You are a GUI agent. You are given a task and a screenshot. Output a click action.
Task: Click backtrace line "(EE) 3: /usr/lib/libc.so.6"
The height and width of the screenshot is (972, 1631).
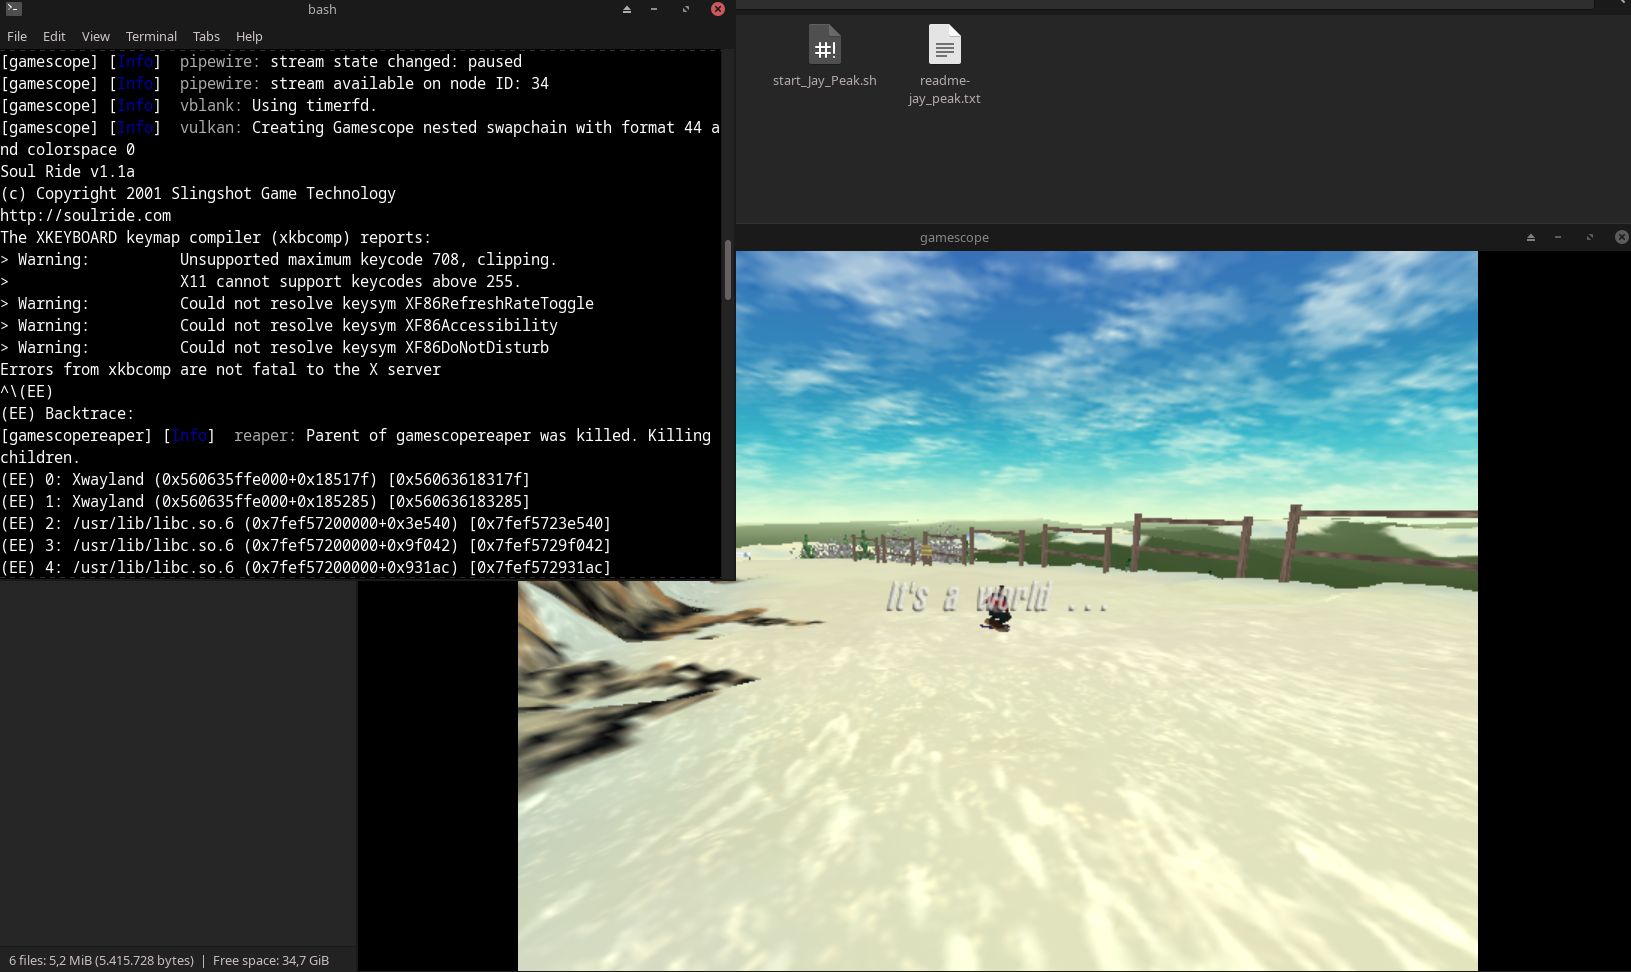tap(306, 545)
